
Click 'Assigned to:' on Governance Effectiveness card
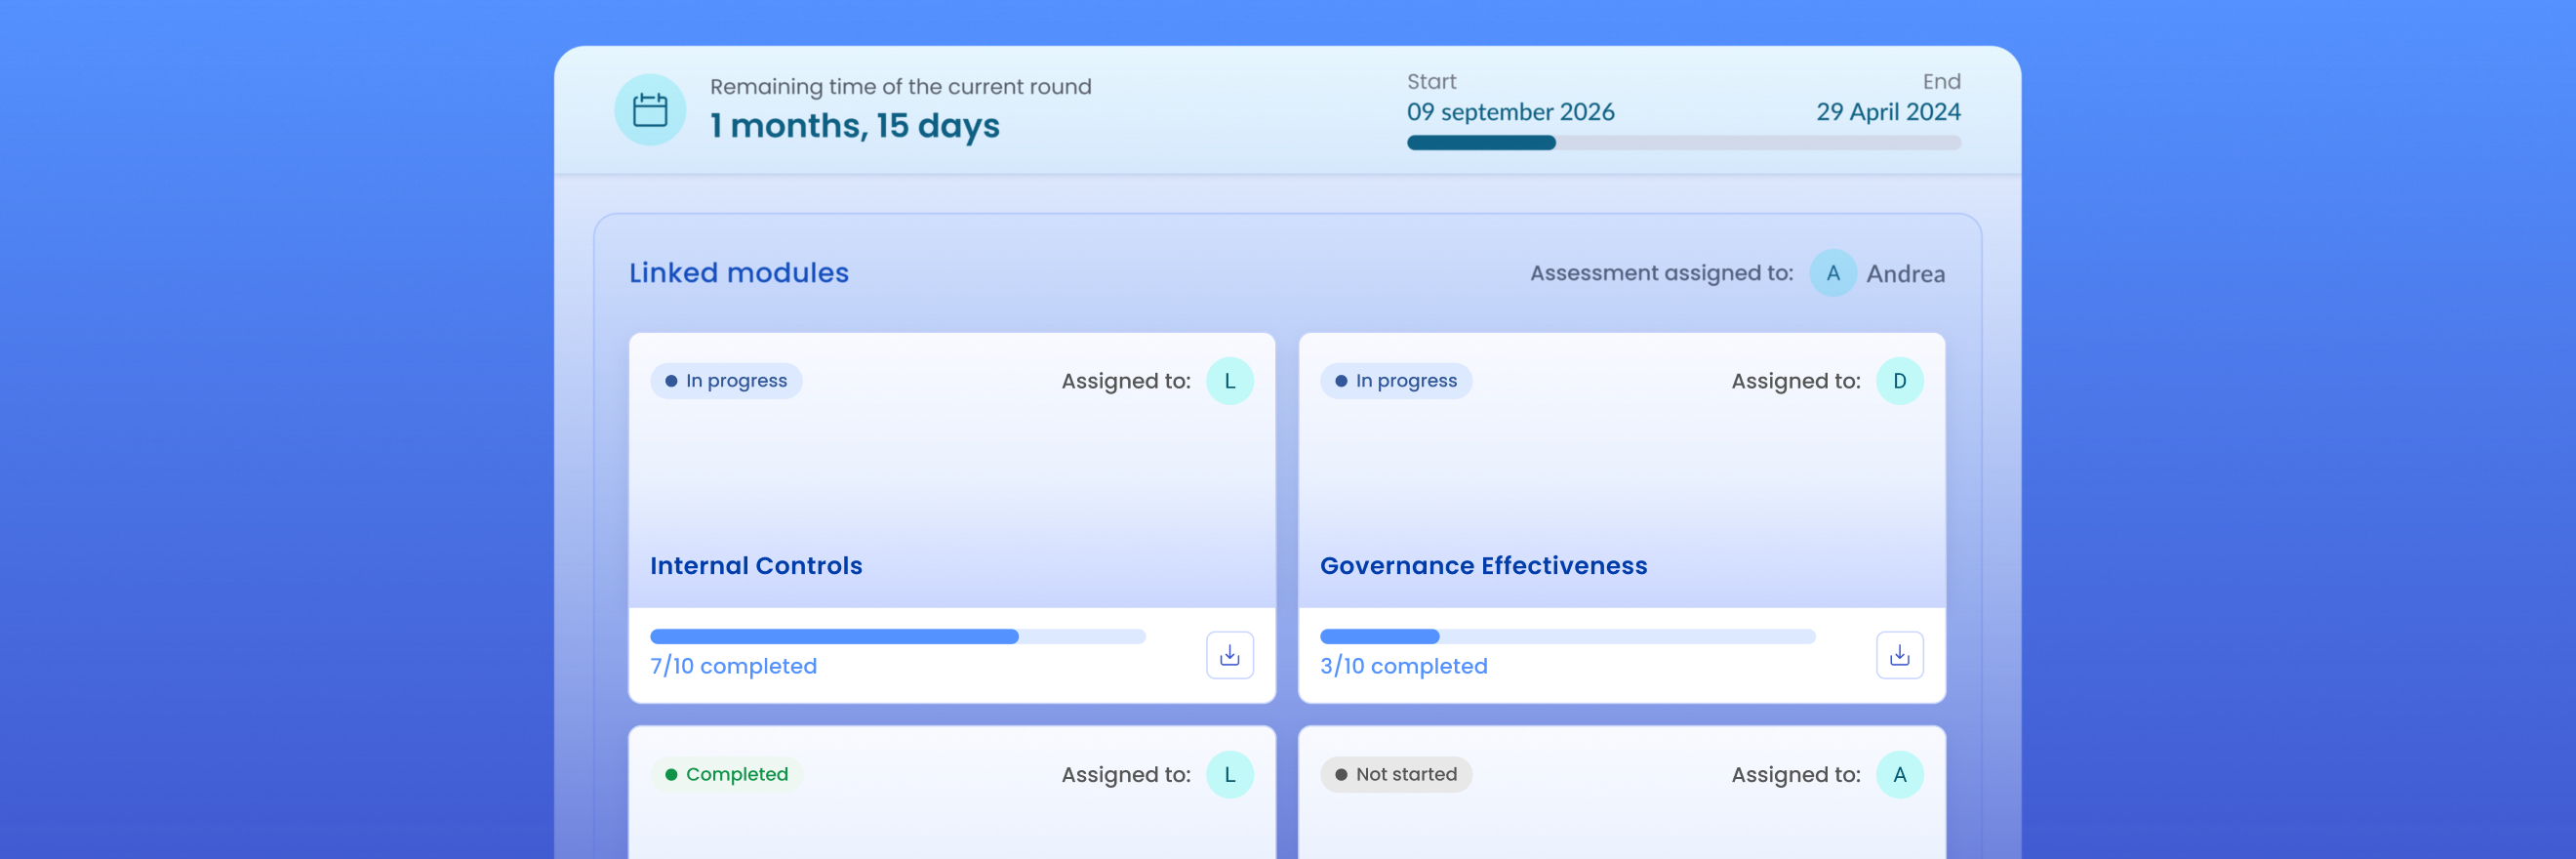pyautogui.click(x=1796, y=381)
